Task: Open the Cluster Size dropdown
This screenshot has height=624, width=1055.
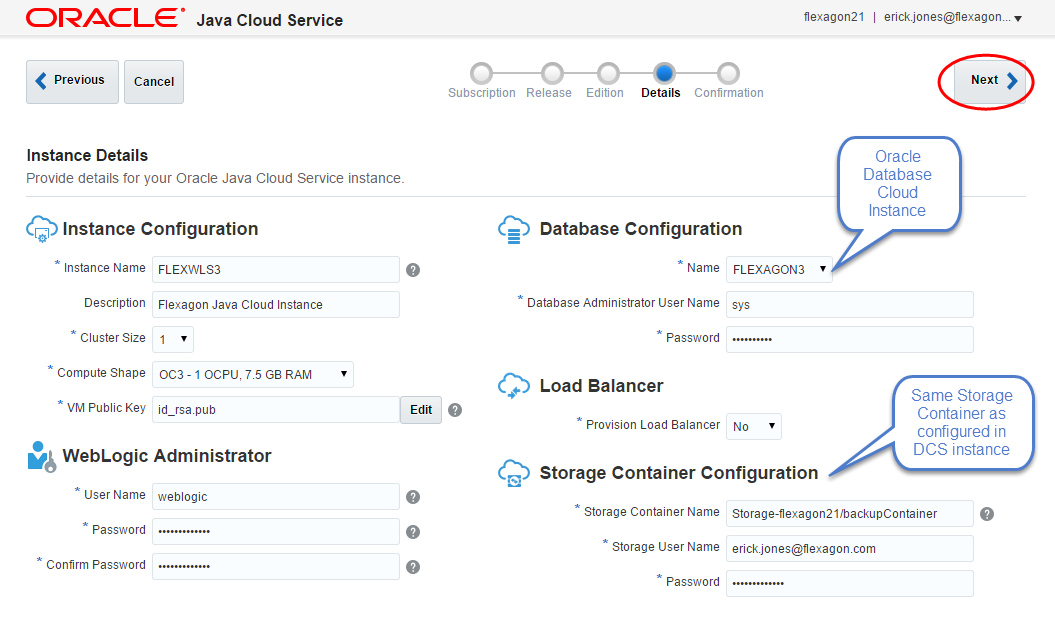Action: point(173,339)
